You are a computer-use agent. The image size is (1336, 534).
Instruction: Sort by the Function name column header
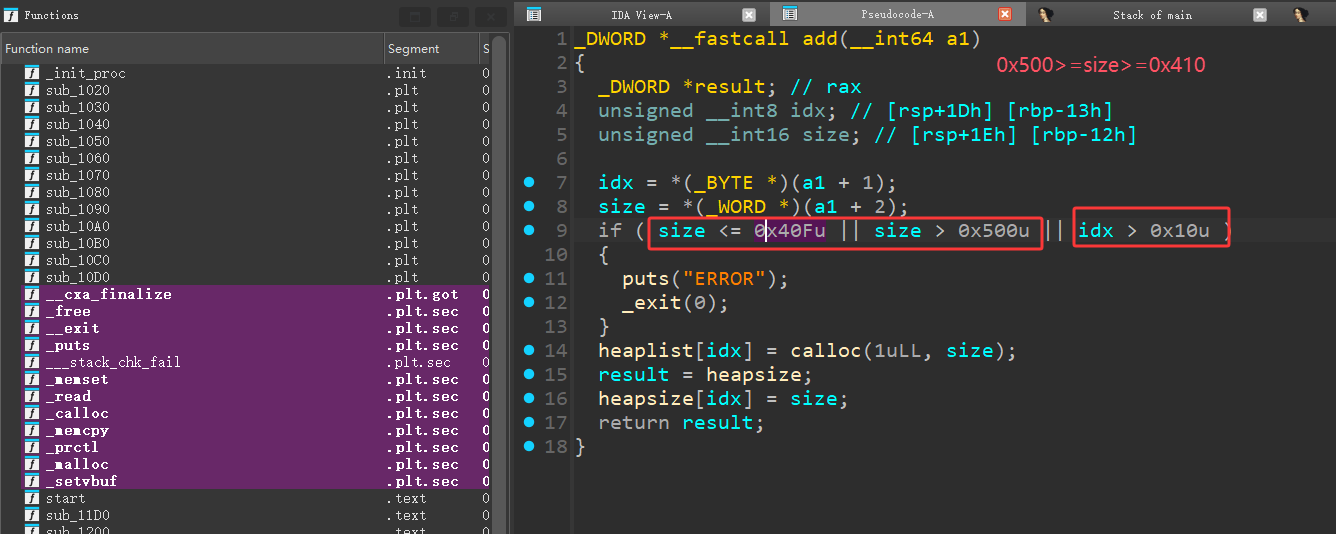pos(192,48)
